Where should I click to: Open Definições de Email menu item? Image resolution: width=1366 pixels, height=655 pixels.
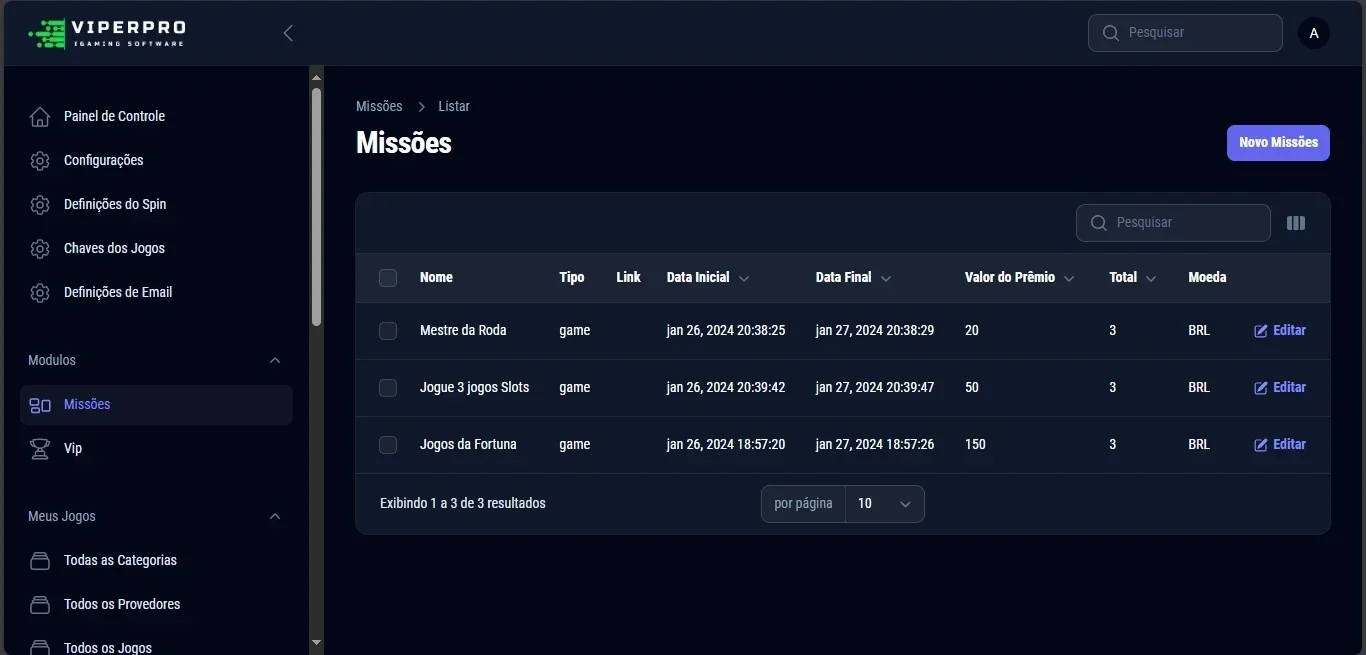pyautogui.click(x=156, y=292)
